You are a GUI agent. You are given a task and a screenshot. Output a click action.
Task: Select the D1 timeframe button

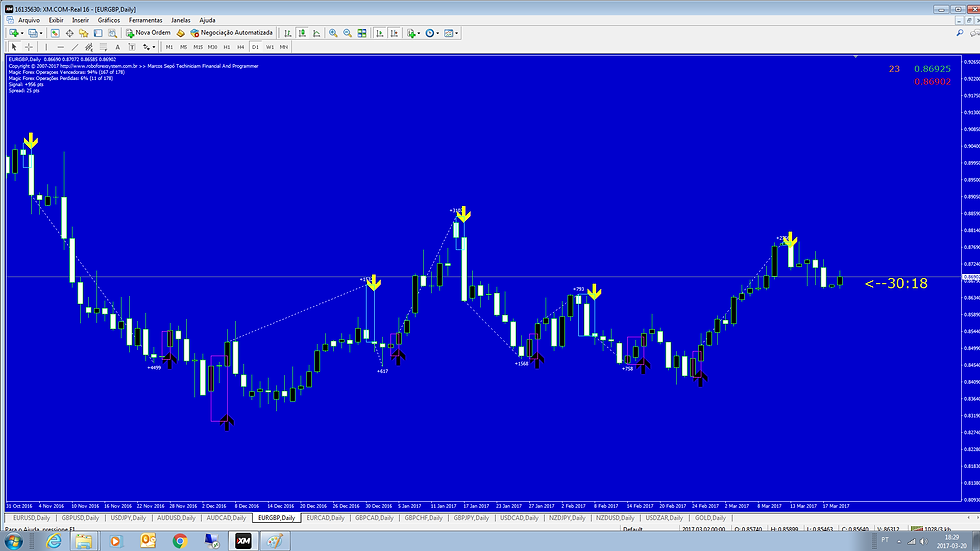[255, 47]
